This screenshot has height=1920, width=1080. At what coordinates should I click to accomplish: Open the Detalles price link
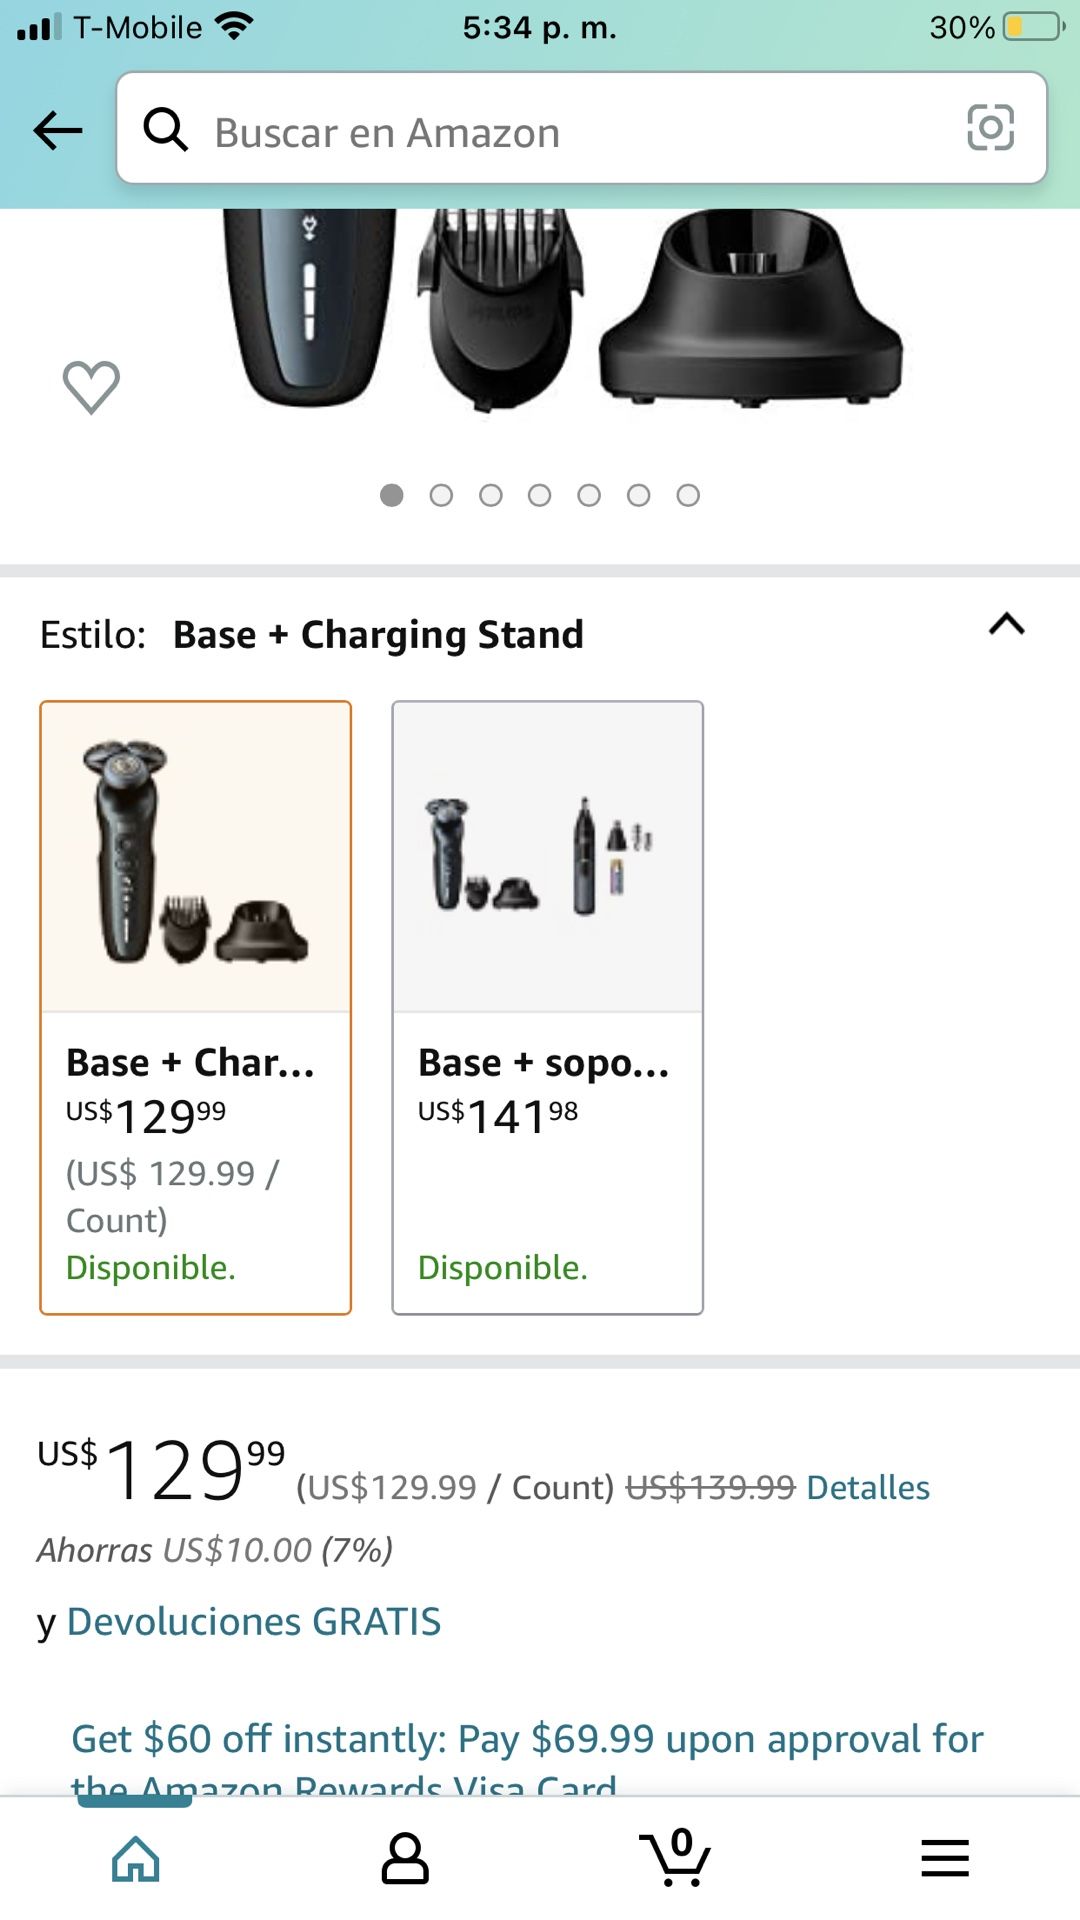click(868, 1487)
